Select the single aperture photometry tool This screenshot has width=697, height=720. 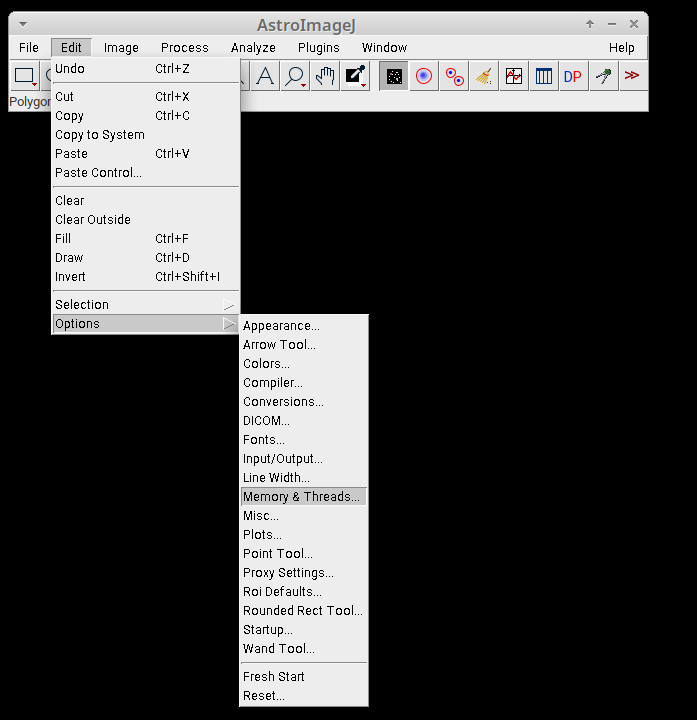[x=424, y=76]
